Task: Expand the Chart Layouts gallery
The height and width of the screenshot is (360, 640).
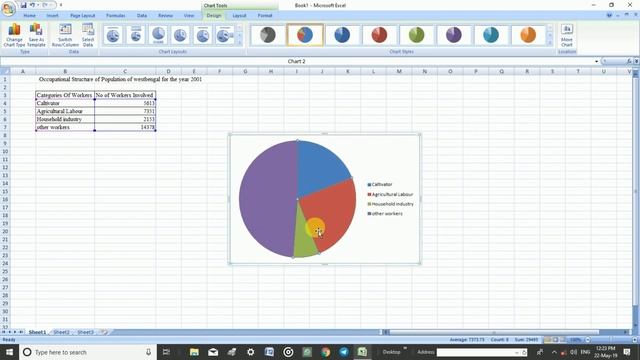Action: pos(240,42)
